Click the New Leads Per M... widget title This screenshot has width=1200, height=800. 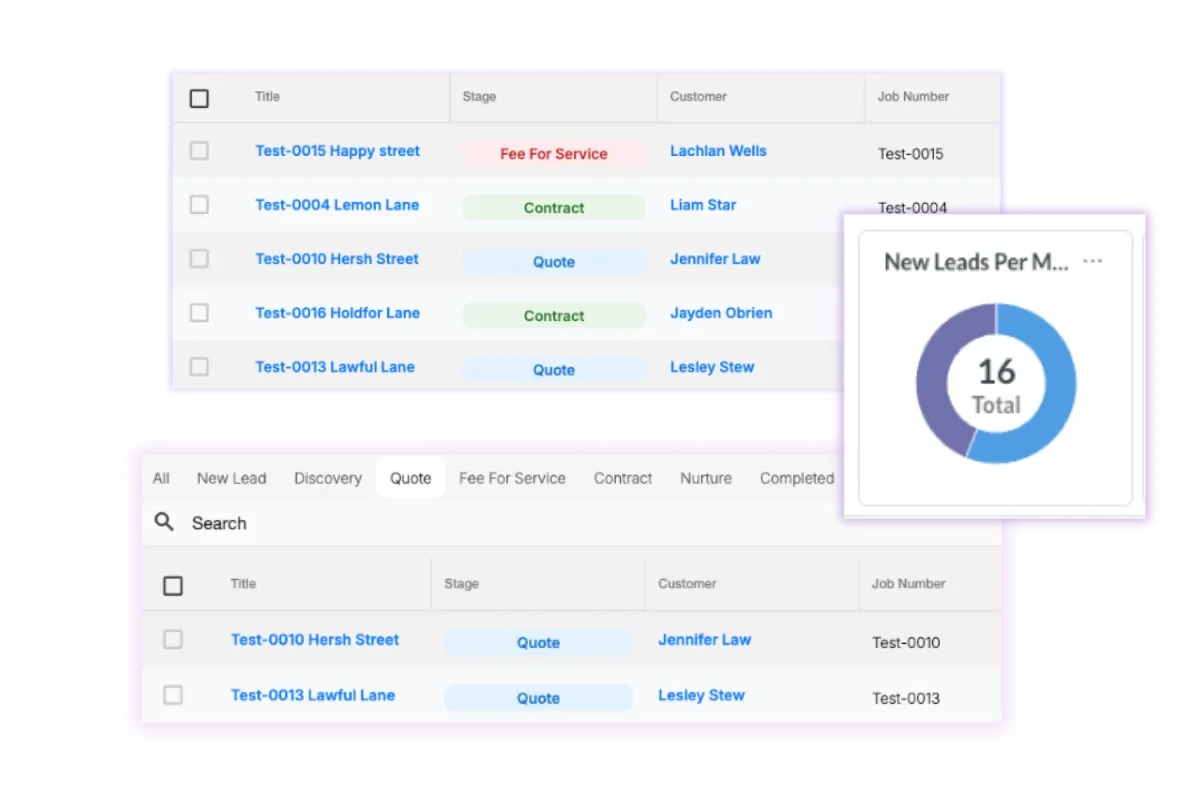[976, 262]
